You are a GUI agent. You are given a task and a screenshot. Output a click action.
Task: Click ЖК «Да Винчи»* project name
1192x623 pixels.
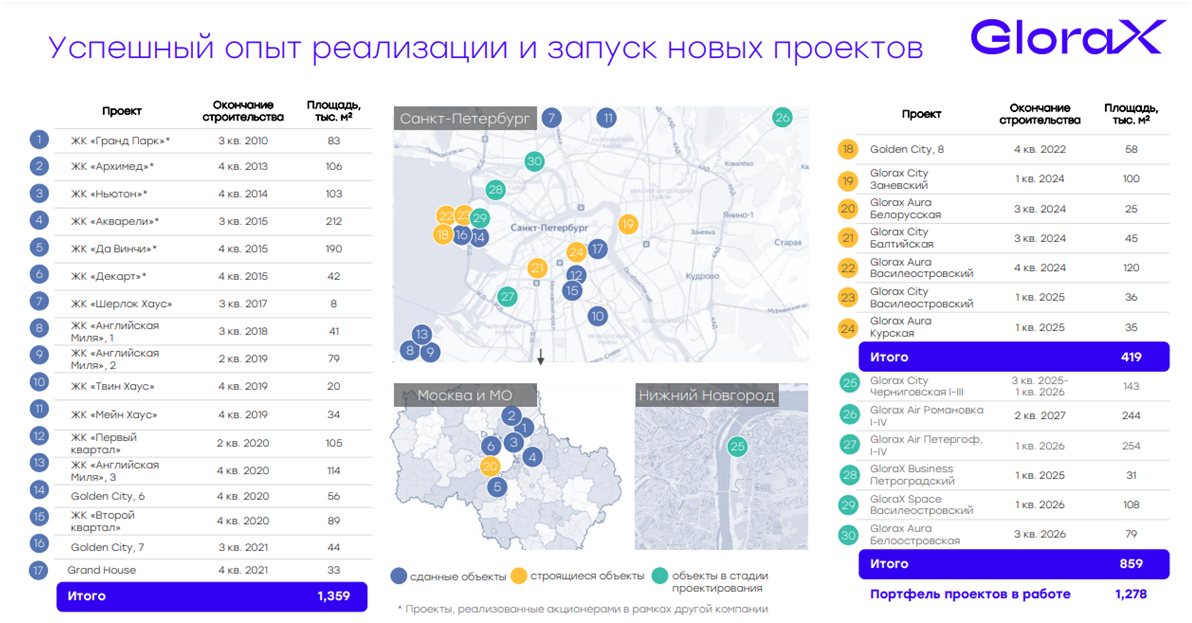pyautogui.click(x=114, y=248)
